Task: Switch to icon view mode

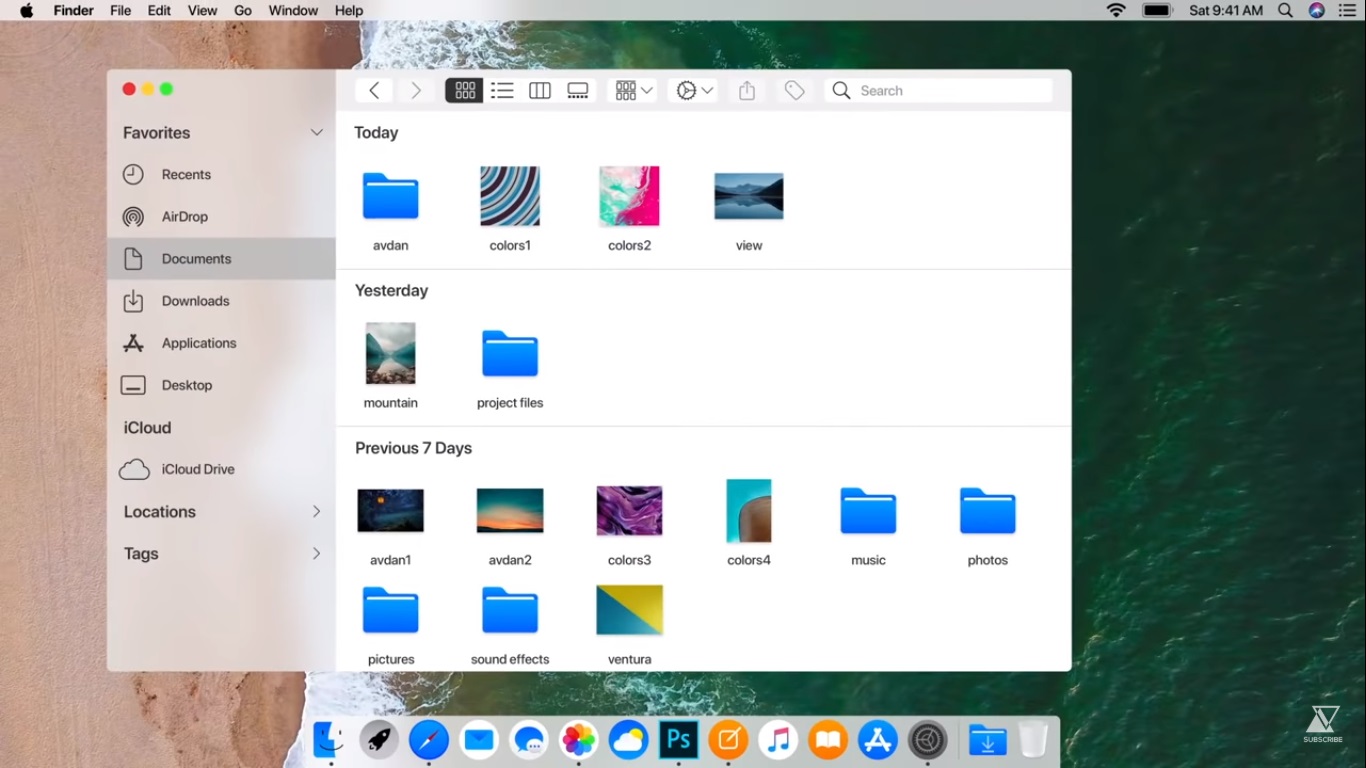Action: pos(464,91)
